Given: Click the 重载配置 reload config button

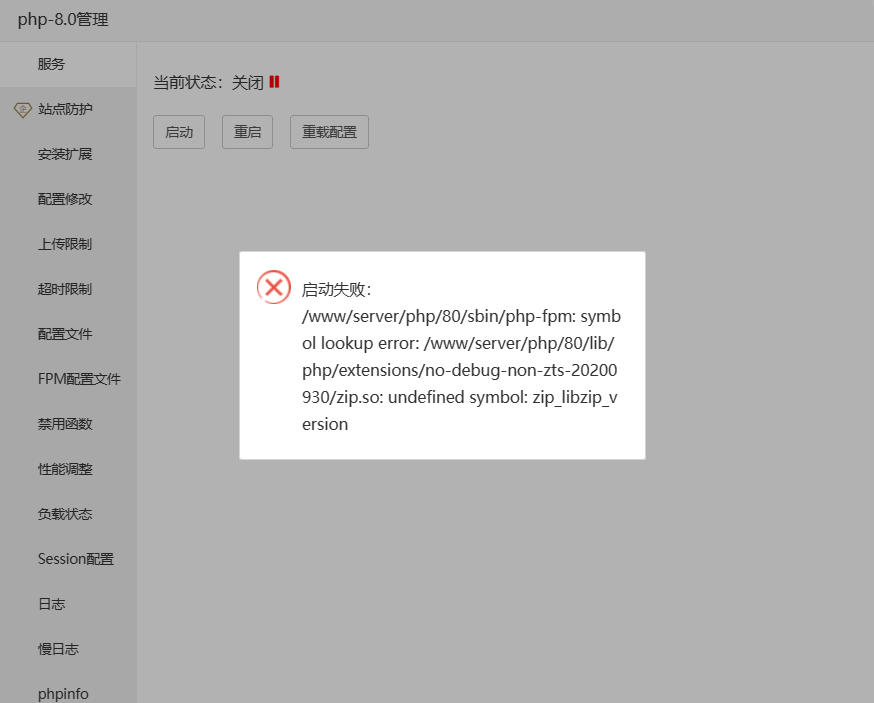Looking at the screenshot, I should coord(329,132).
